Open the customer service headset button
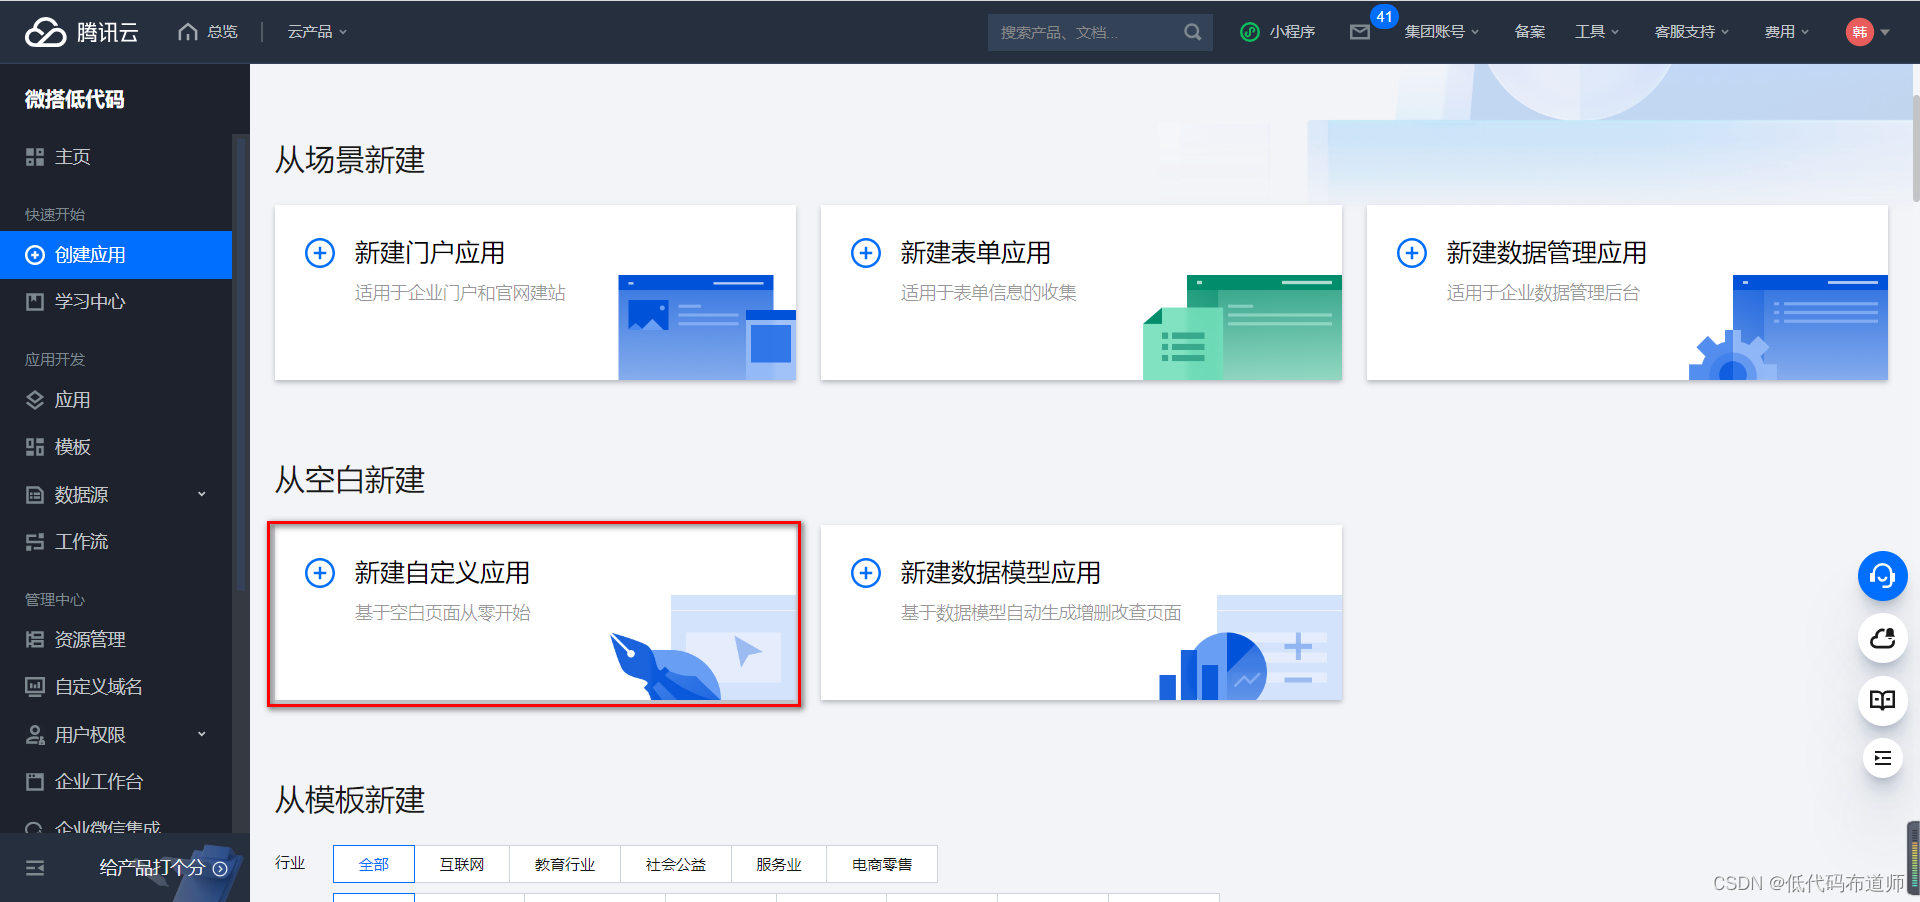The image size is (1920, 902). [x=1883, y=576]
